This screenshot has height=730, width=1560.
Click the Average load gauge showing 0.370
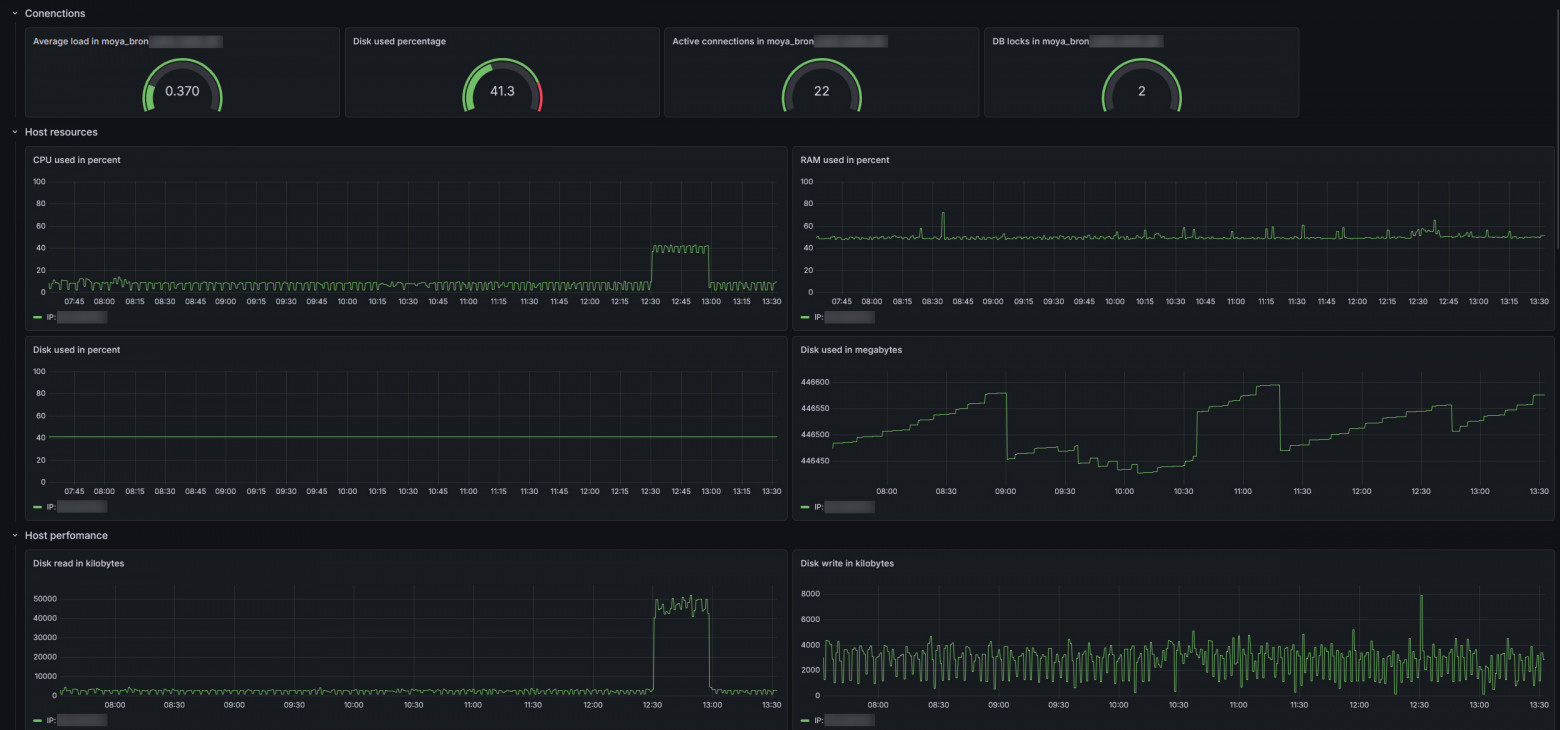182,87
